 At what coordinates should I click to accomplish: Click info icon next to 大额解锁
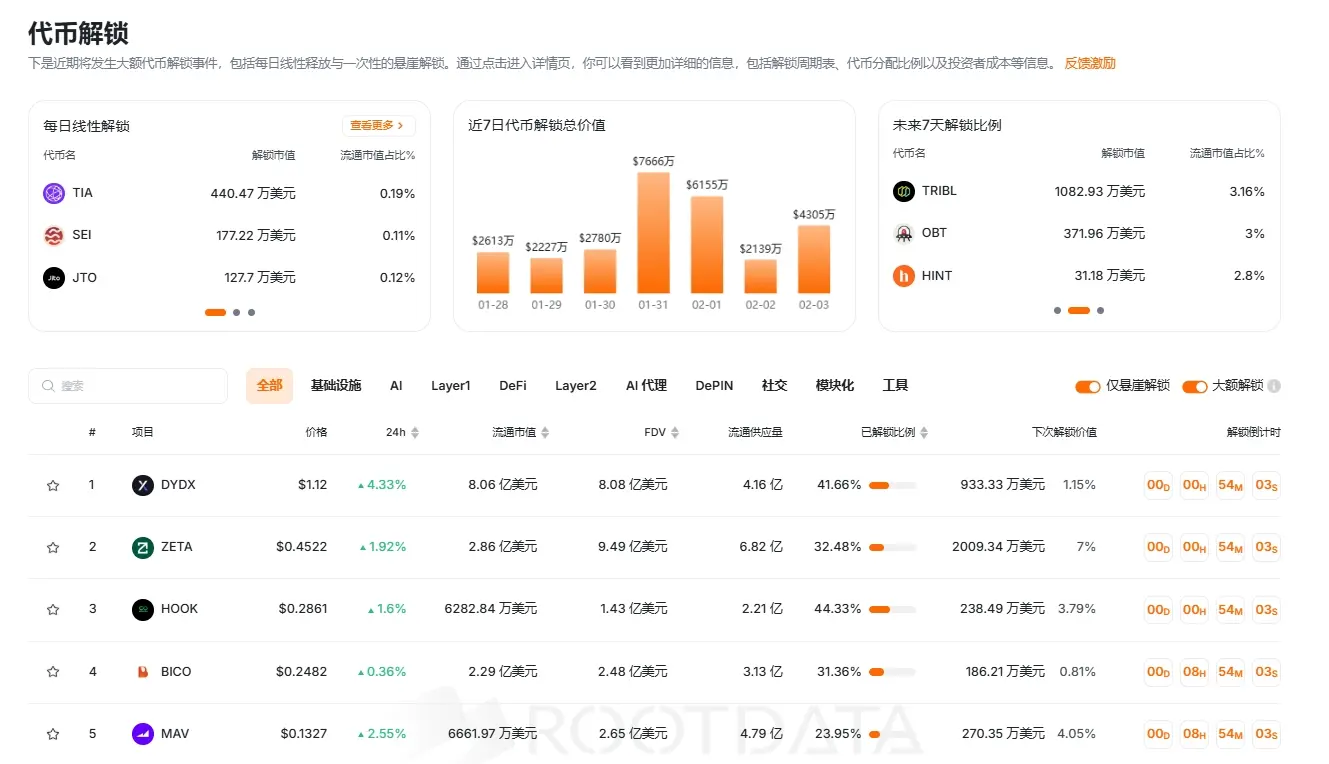pyautogui.click(x=1274, y=386)
